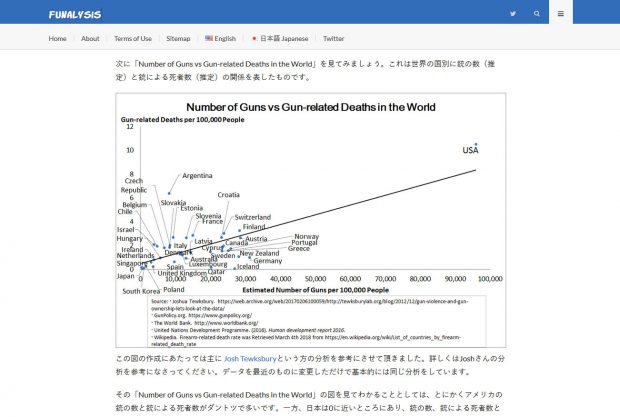The width and height of the screenshot is (620, 417).
Task: Click the Source Joshua Tewksbury citation line
Action: (x=310, y=305)
